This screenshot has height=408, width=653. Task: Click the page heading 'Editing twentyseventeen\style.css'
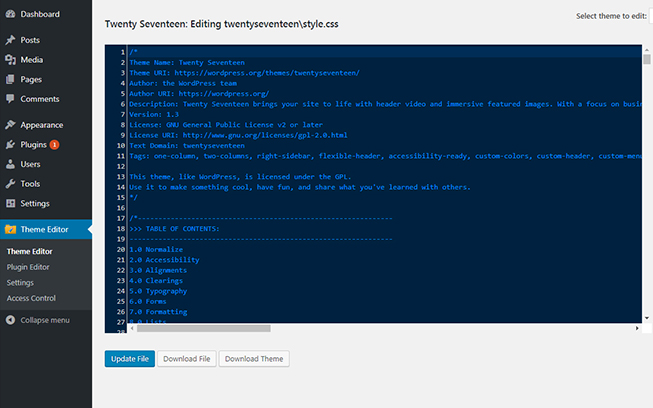pos(264,24)
